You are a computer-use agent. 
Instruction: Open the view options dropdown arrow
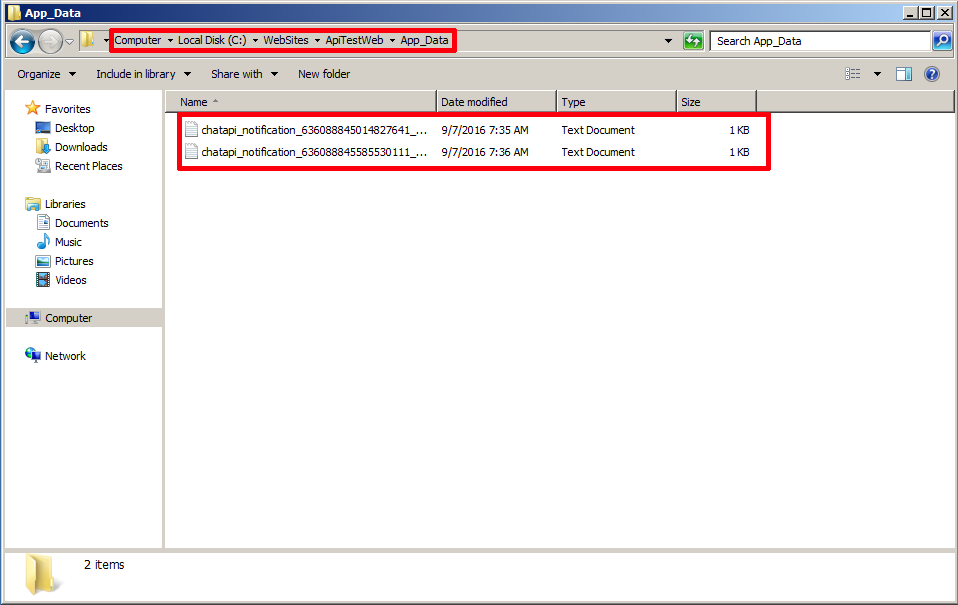[x=877, y=74]
